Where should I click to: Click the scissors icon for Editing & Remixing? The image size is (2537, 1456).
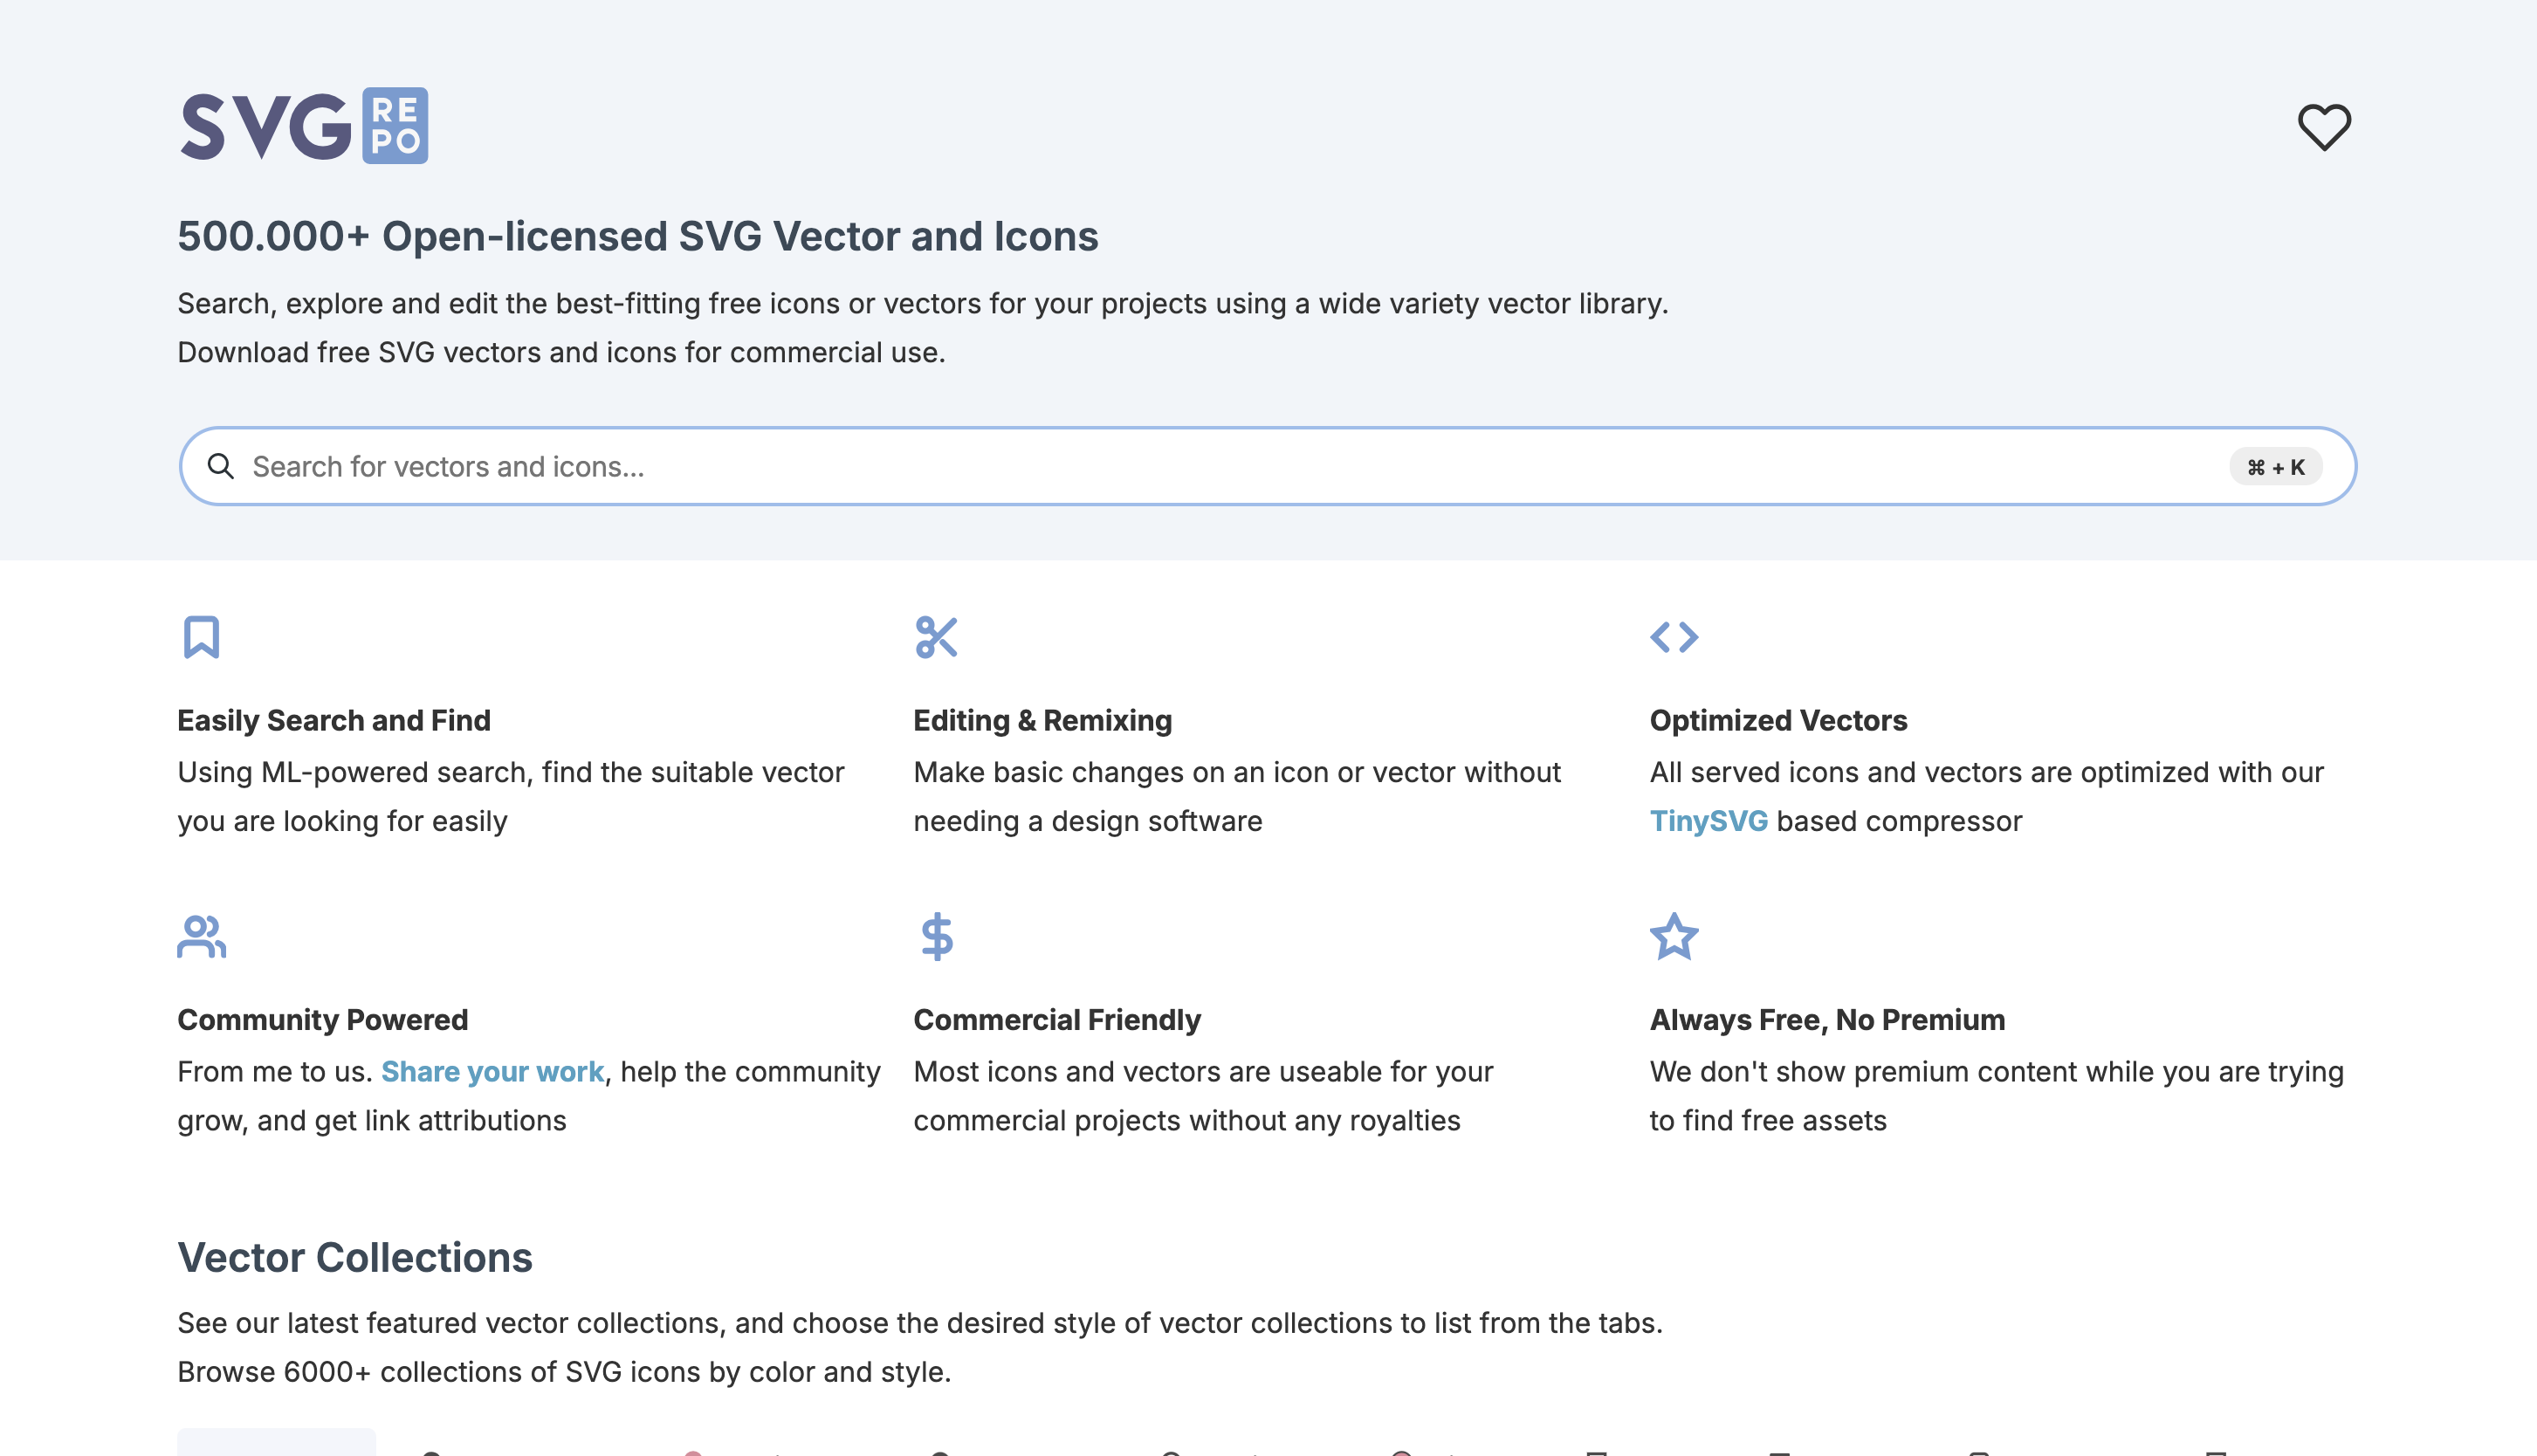click(936, 637)
